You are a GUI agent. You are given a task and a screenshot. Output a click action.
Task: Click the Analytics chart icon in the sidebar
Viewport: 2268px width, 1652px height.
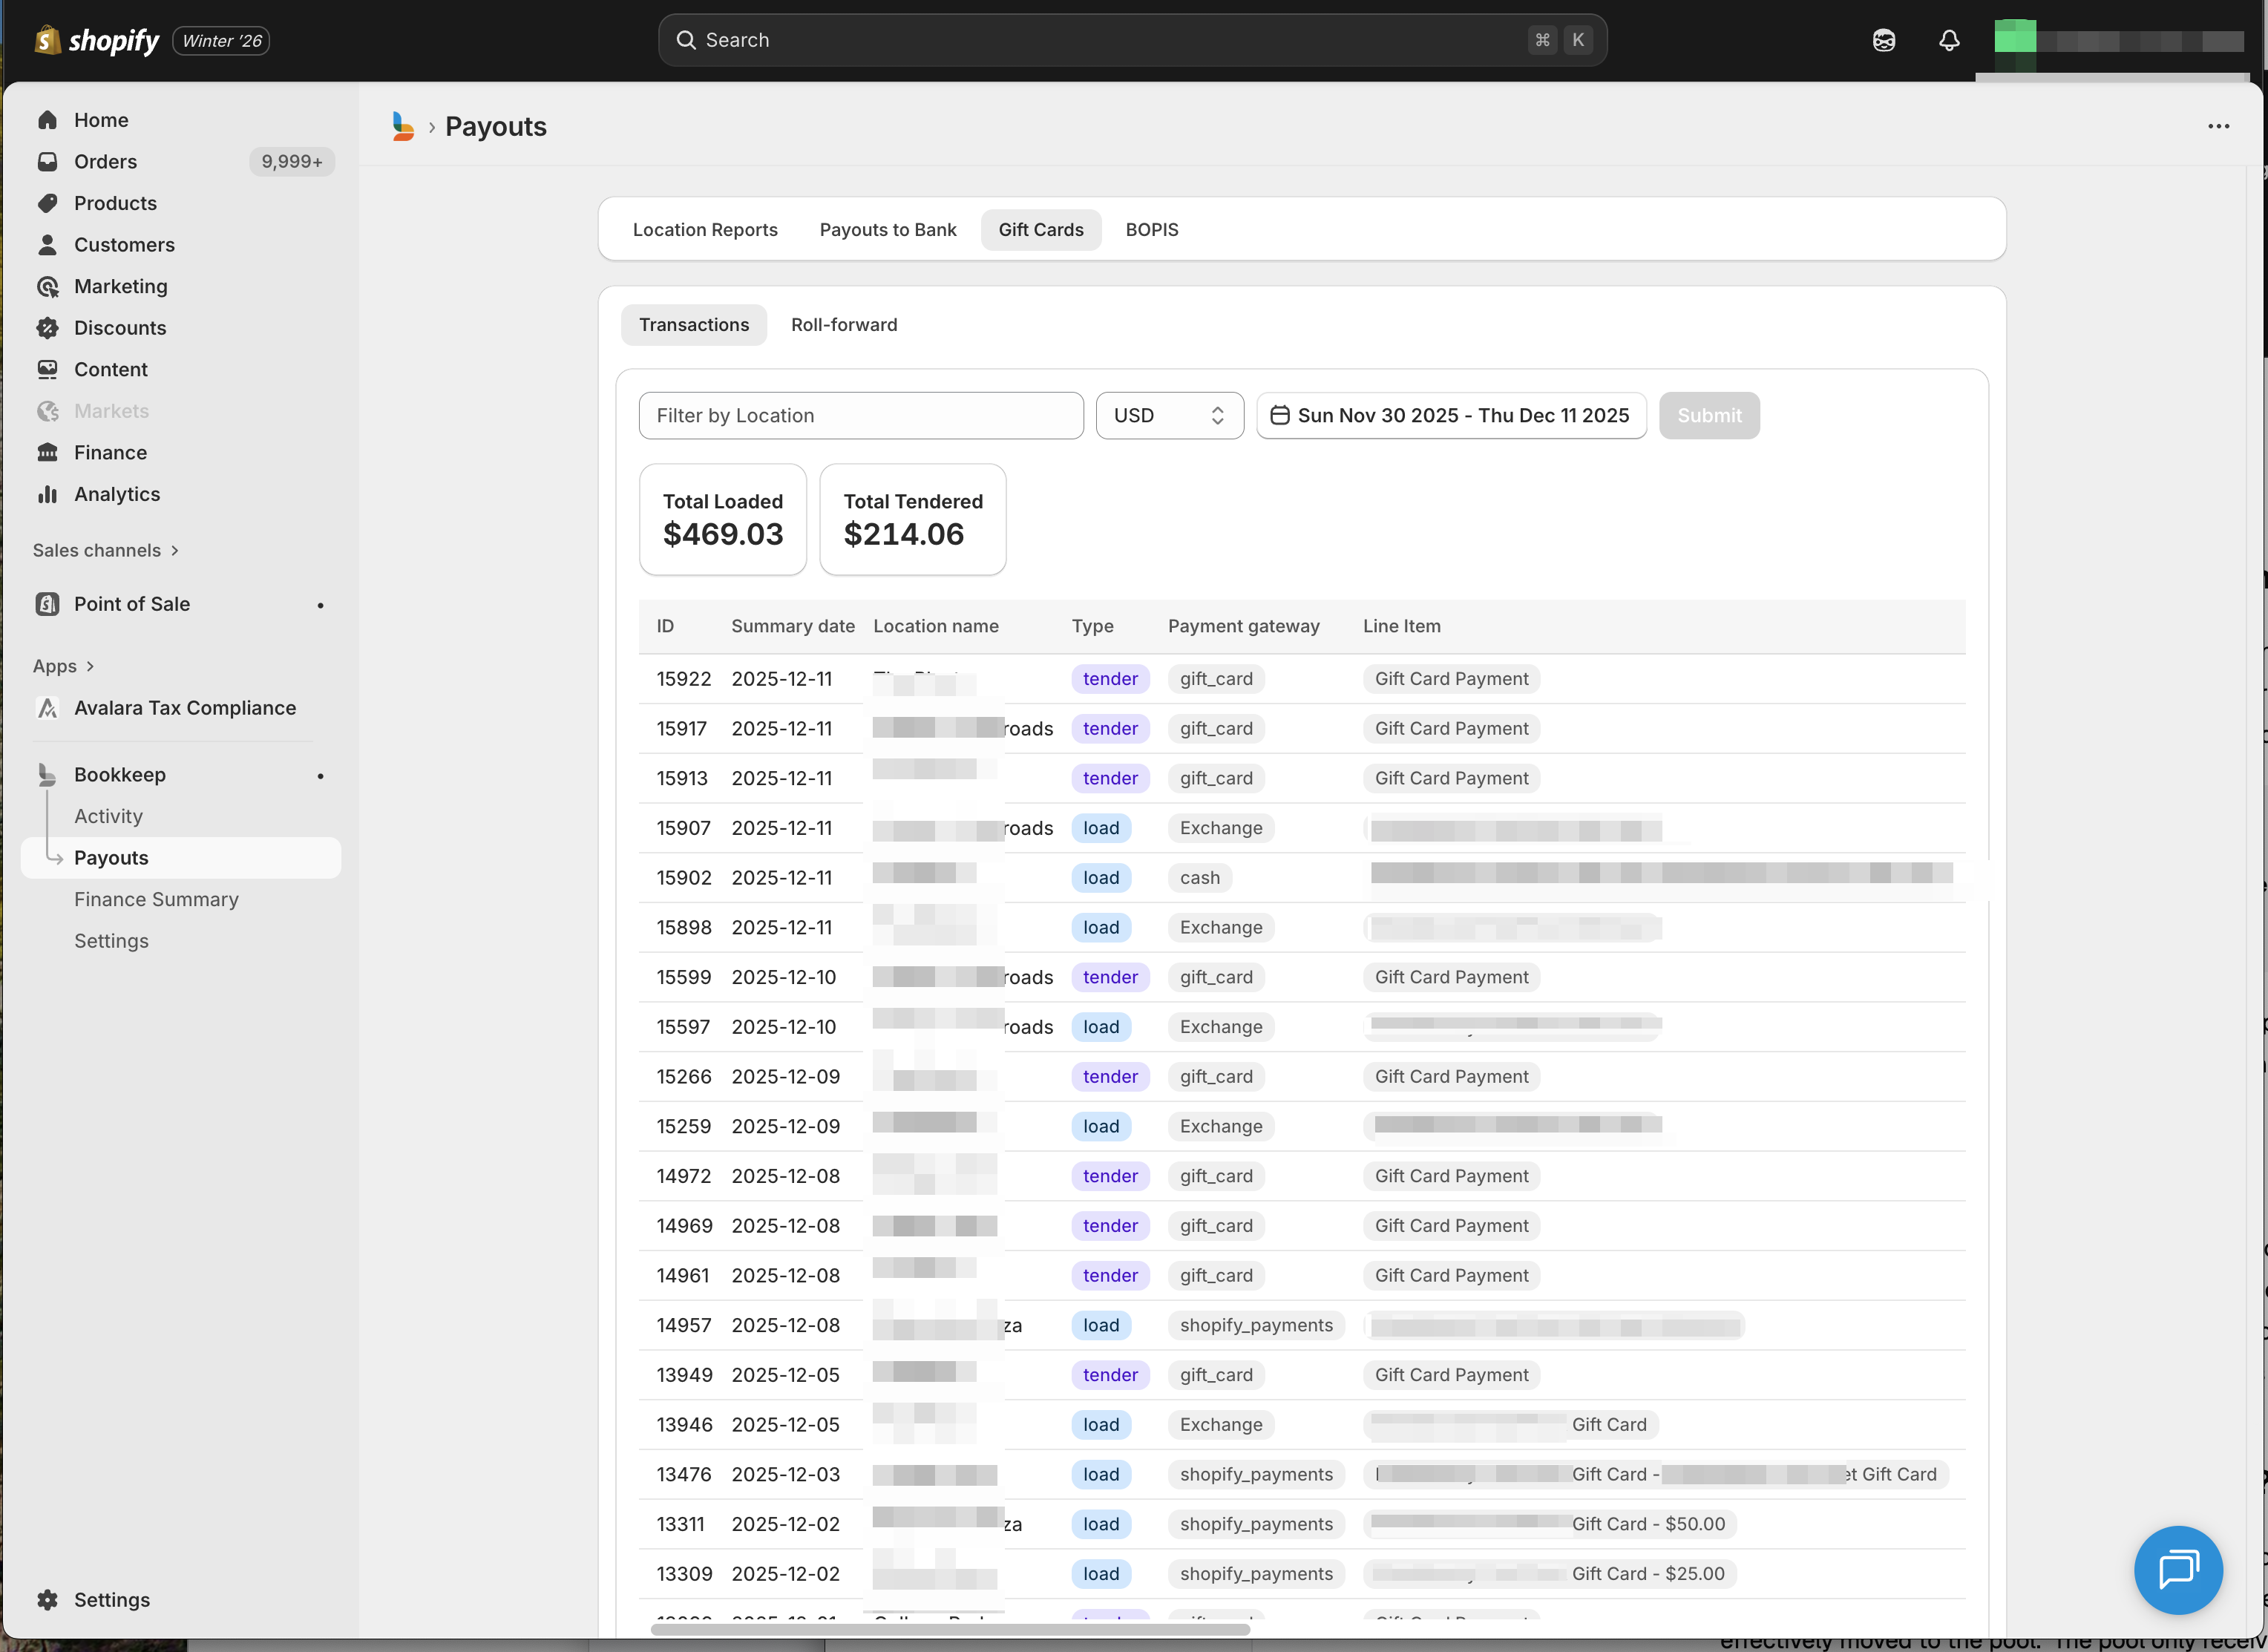point(48,493)
